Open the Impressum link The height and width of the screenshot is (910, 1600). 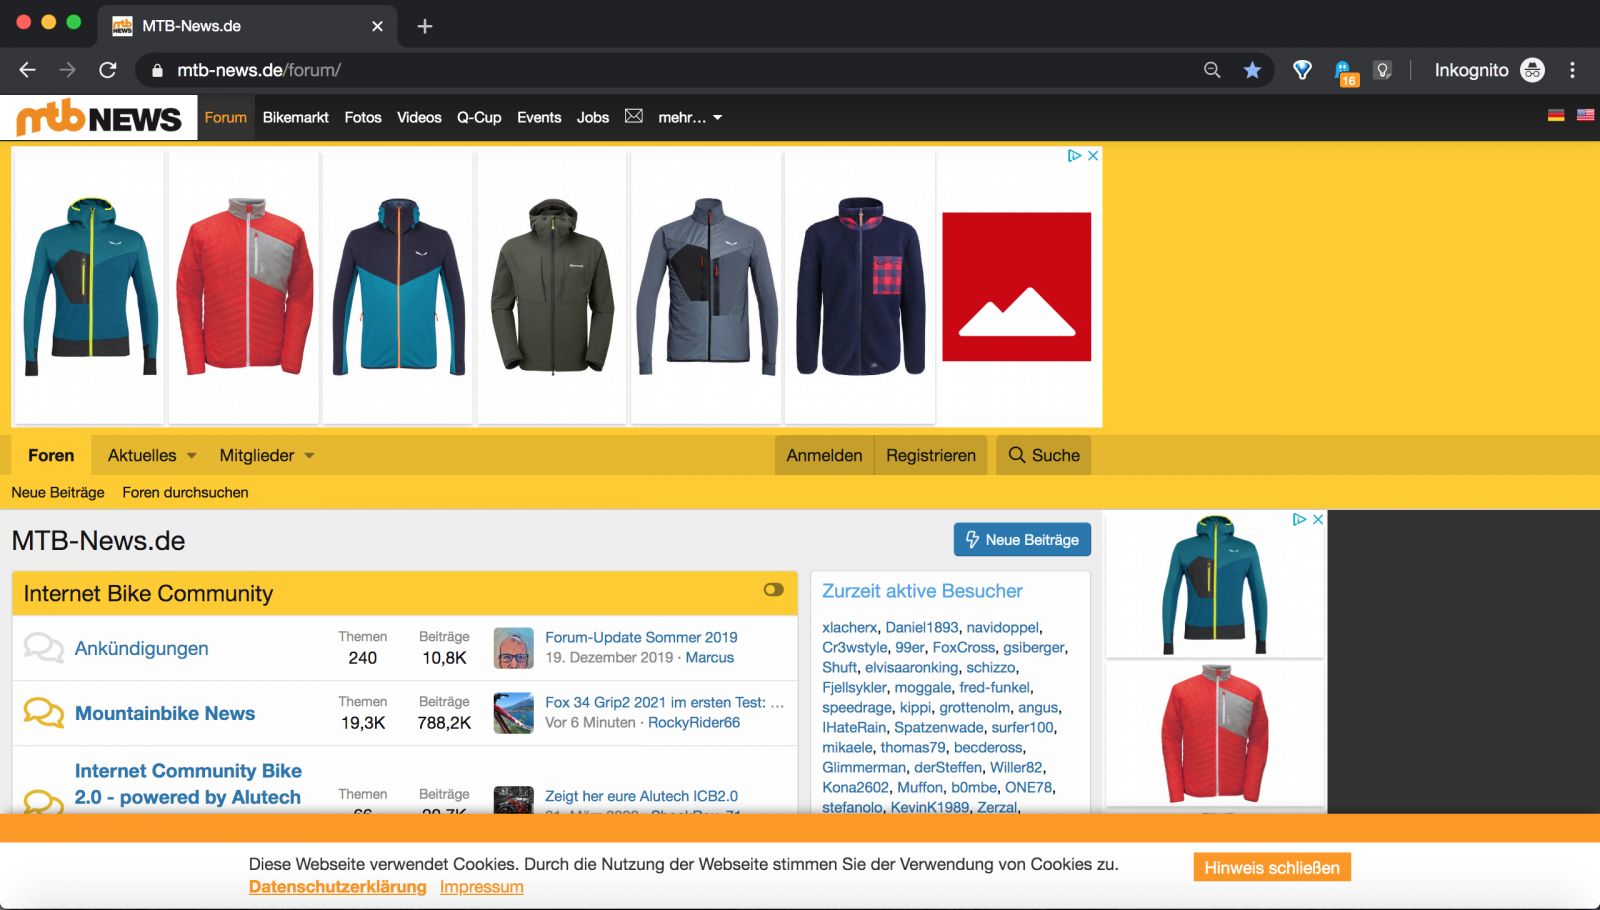point(482,887)
